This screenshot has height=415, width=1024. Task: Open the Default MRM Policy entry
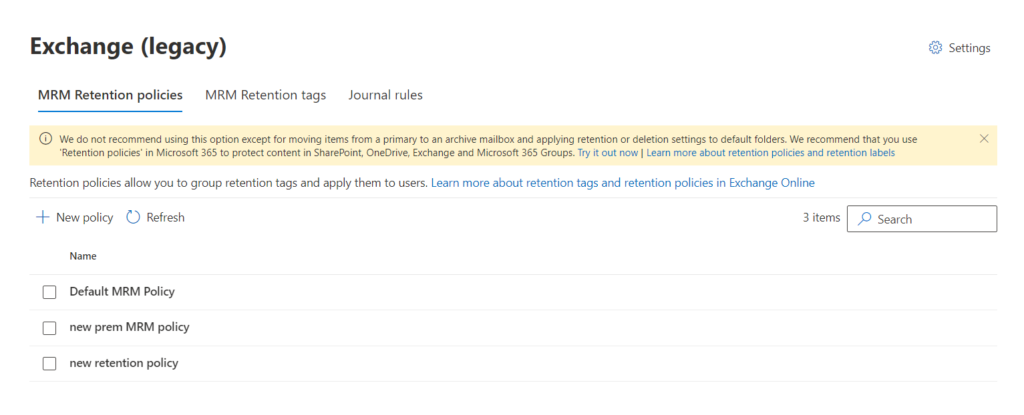pyautogui.click(x=122, y=291)
